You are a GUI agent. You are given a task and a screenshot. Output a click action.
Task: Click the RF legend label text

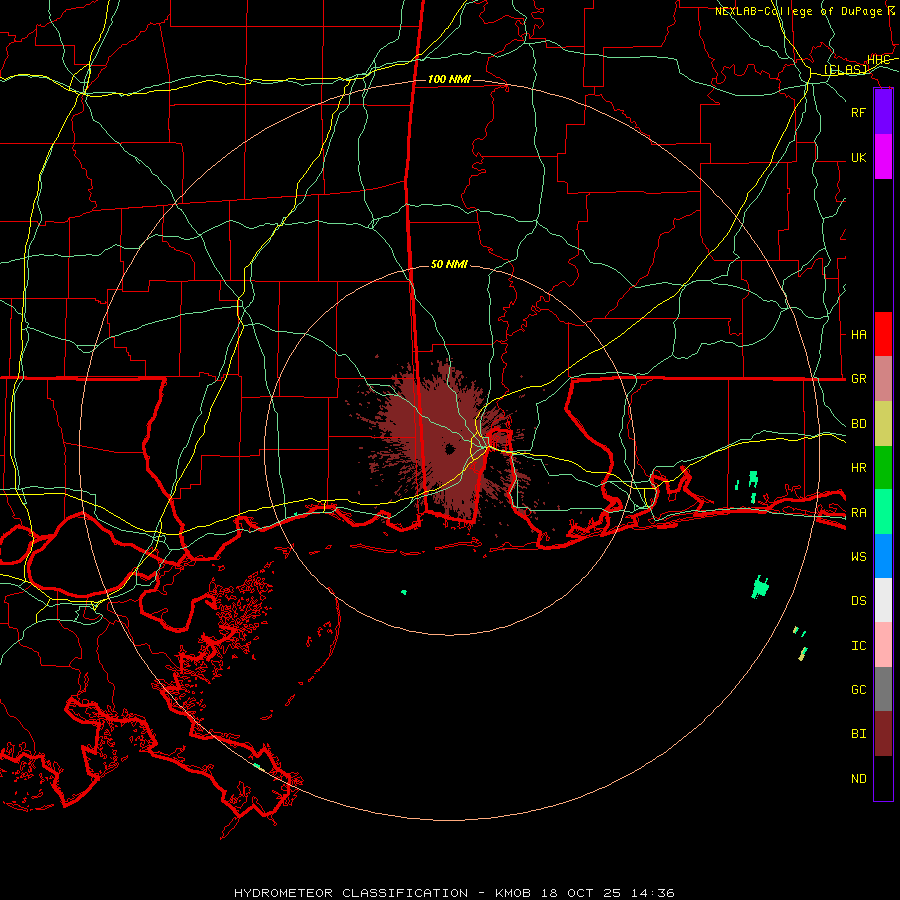tap(858, 112)
